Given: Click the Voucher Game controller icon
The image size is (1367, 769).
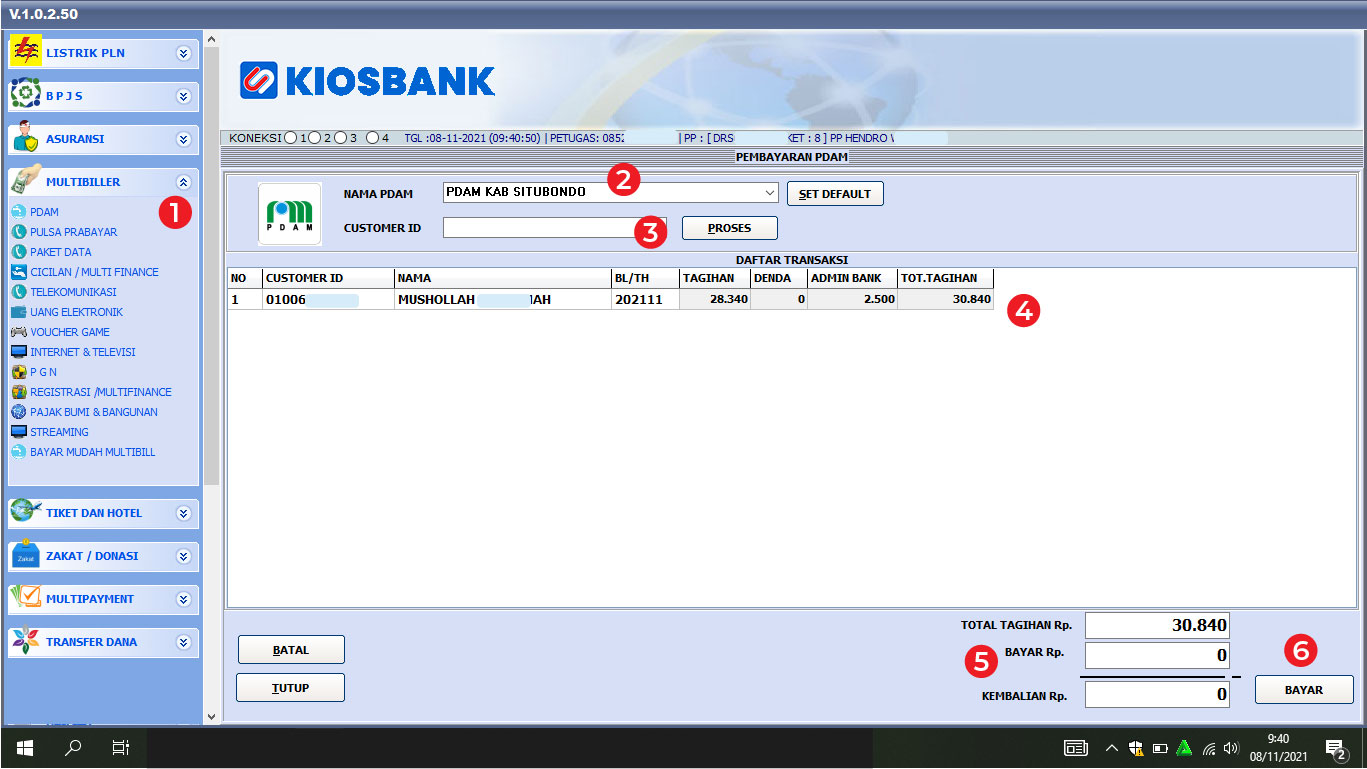Looking at the screenshot, I should [18, 332].
